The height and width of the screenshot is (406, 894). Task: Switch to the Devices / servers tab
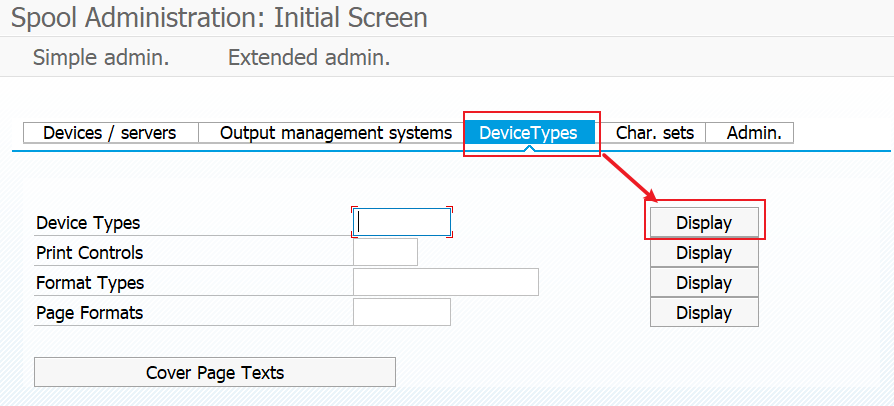111,133
